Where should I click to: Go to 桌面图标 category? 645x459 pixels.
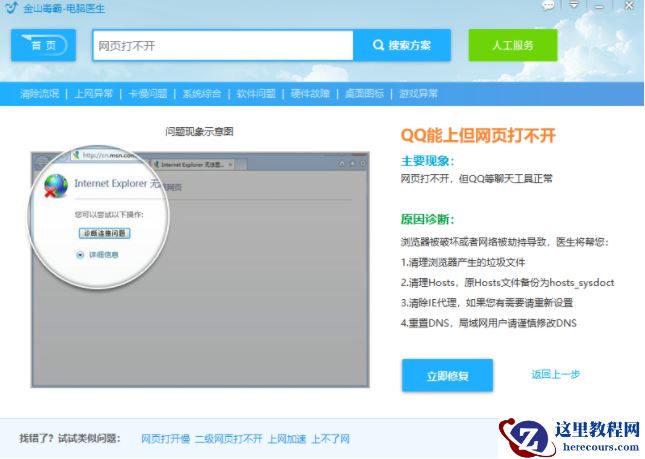tap(364, 94)
